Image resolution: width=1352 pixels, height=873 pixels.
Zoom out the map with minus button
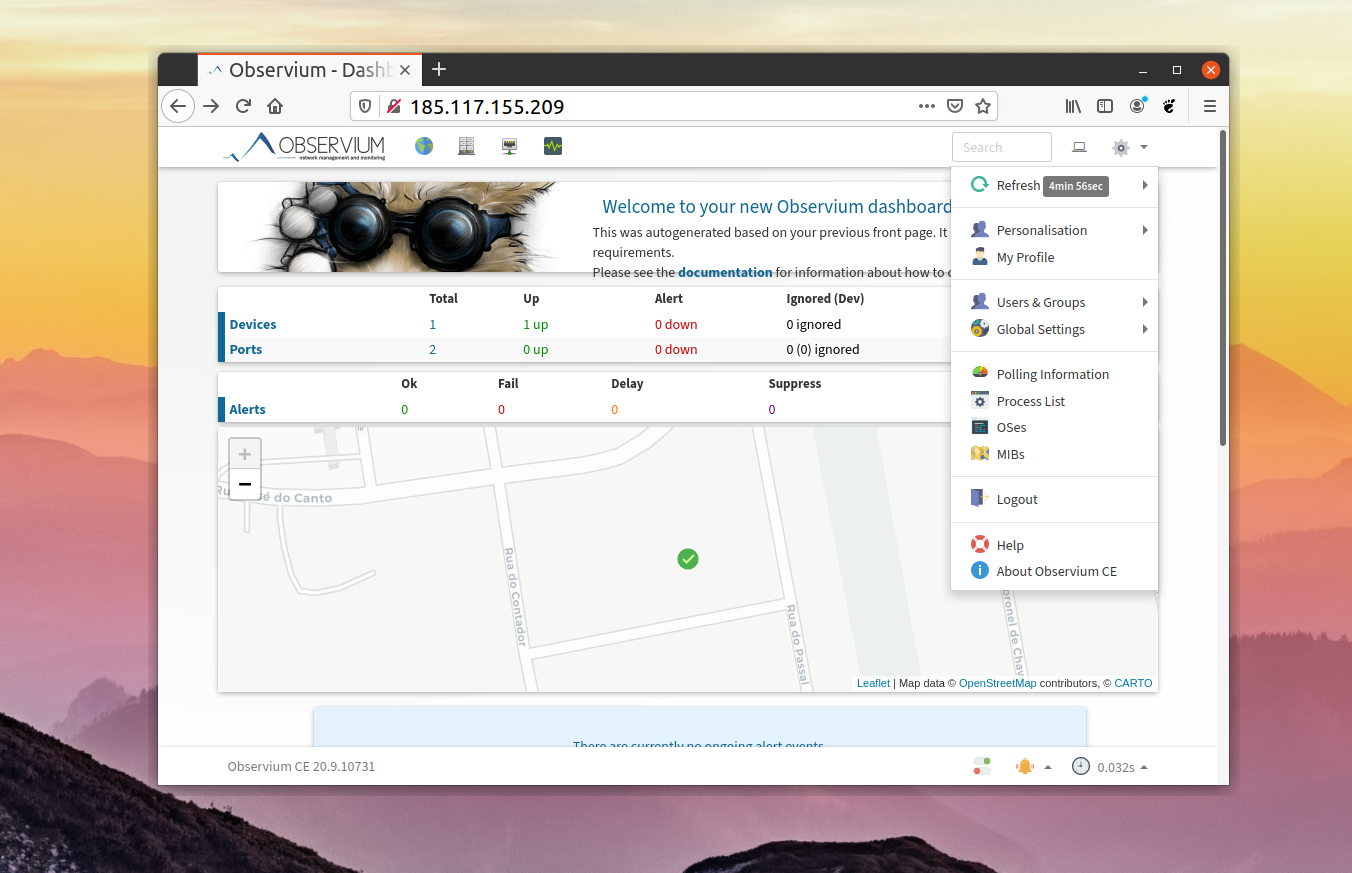(244, 484)
